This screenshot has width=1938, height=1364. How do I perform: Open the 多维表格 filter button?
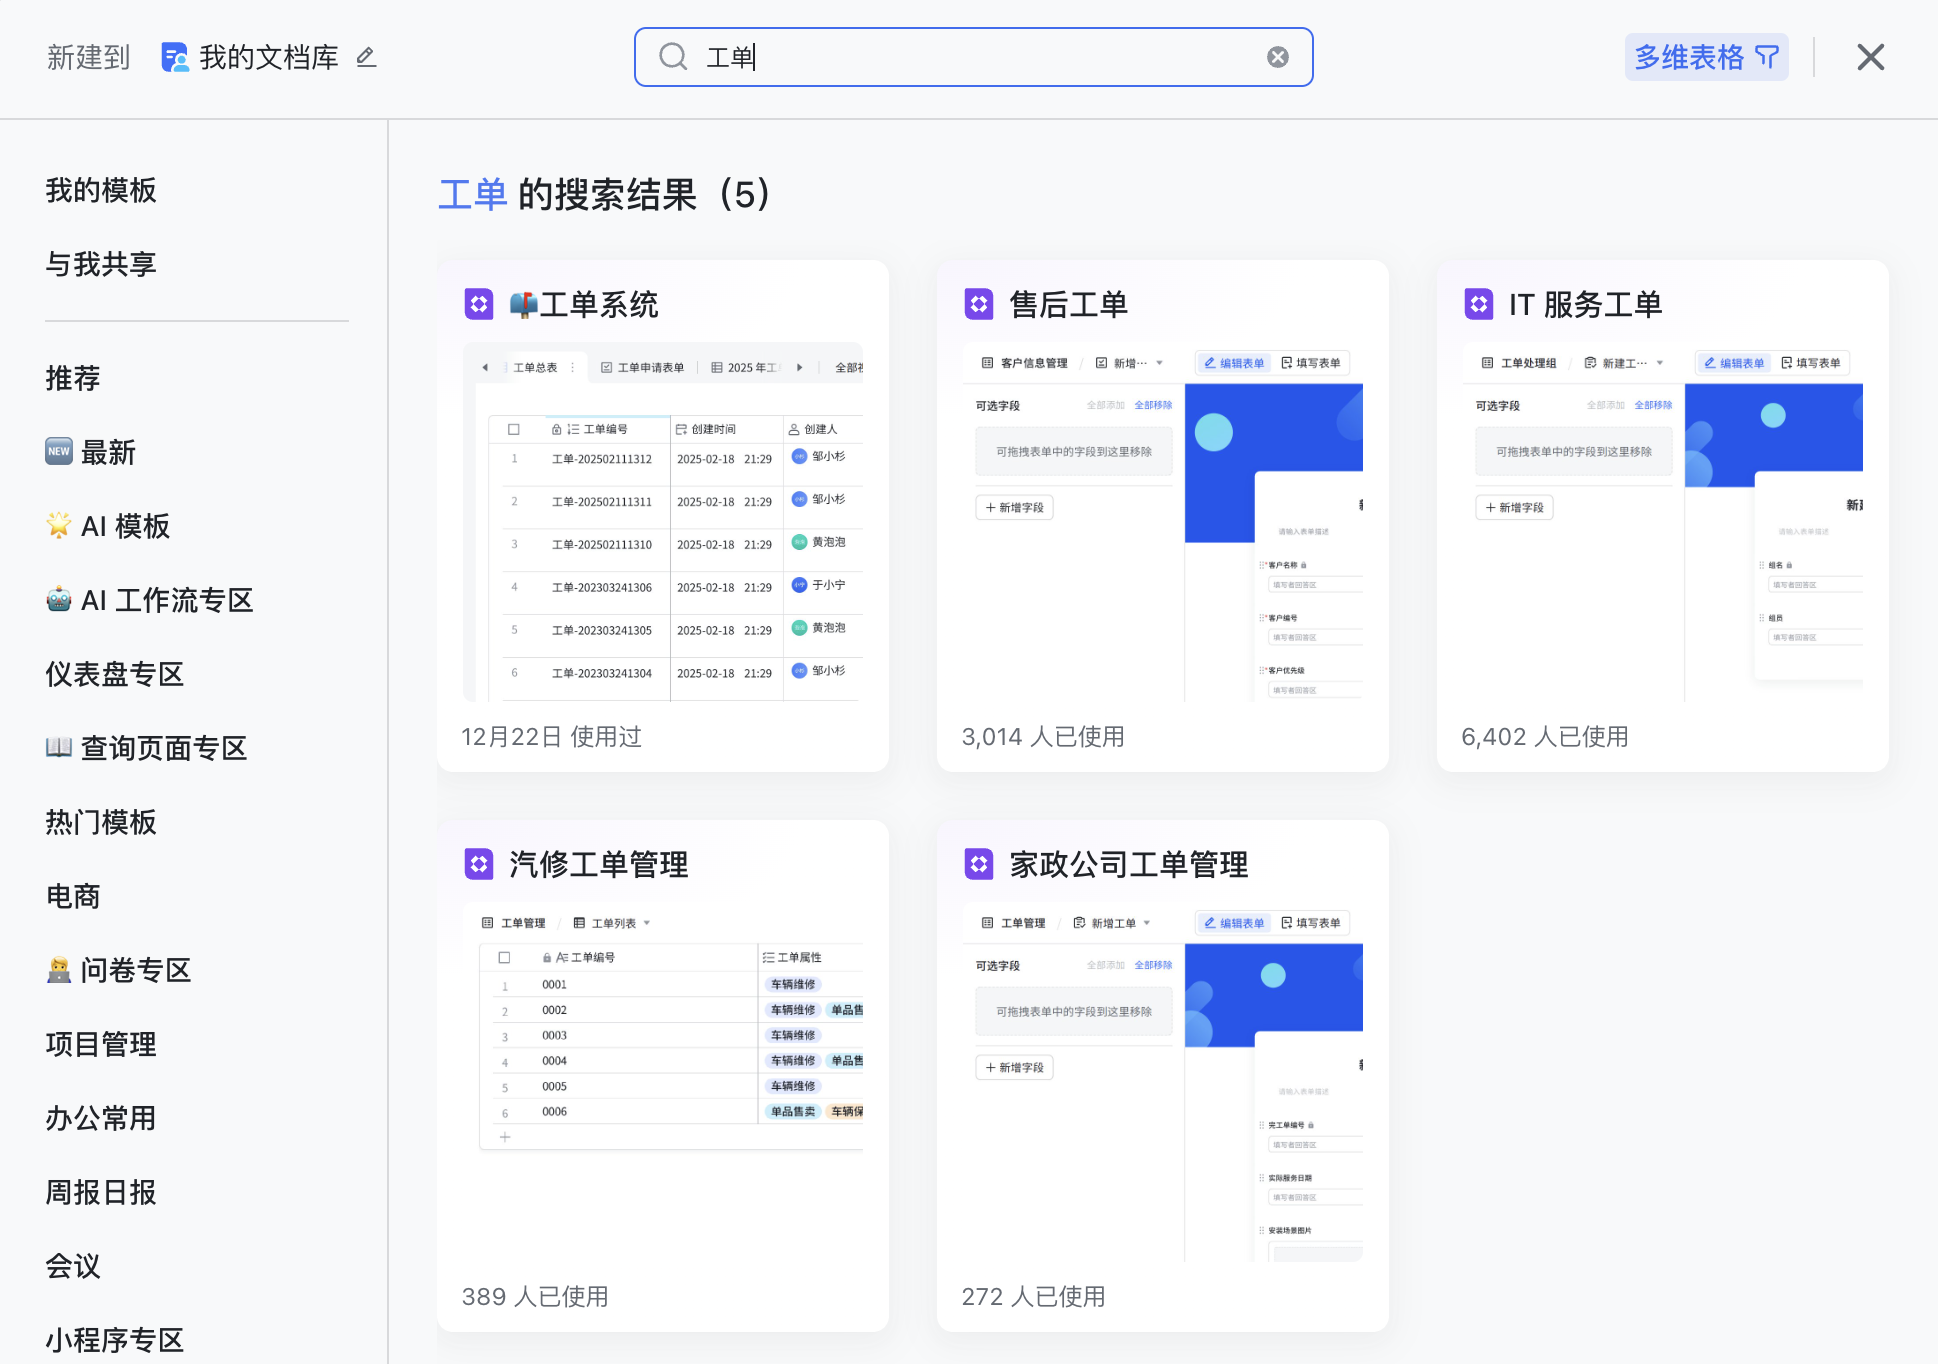(1705, 57)
